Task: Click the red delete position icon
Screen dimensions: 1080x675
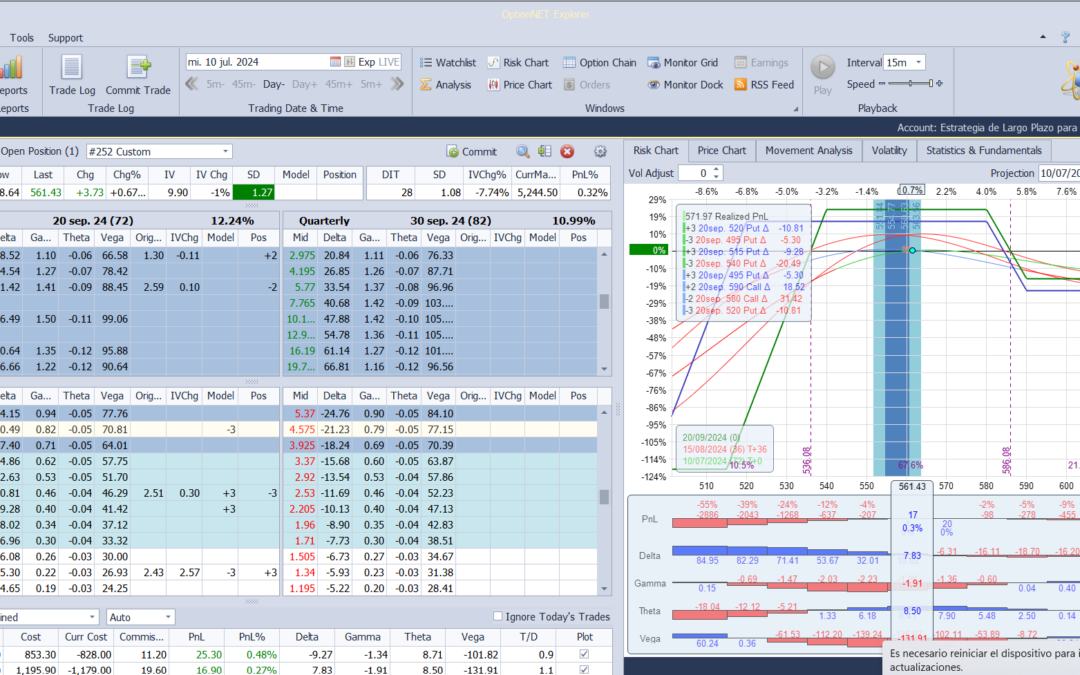Action: click(567, 152)
